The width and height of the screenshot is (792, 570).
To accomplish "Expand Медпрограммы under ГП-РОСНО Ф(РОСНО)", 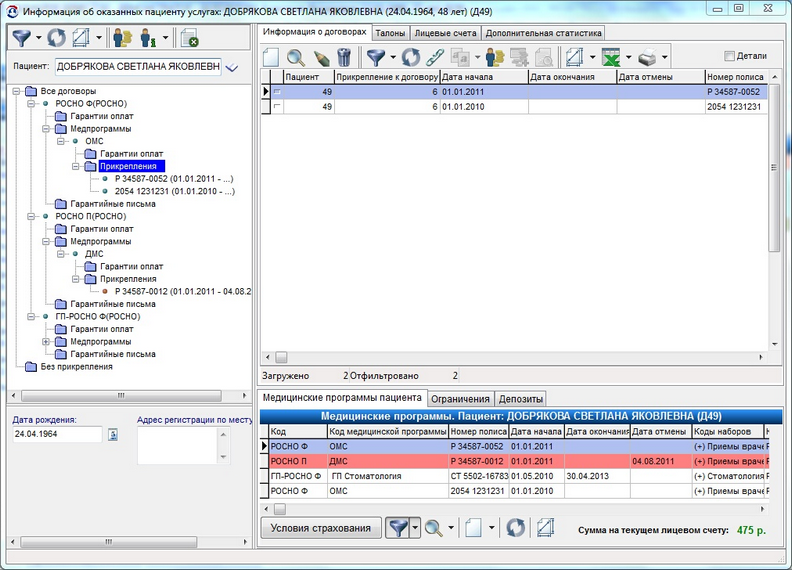I will 46,342.
